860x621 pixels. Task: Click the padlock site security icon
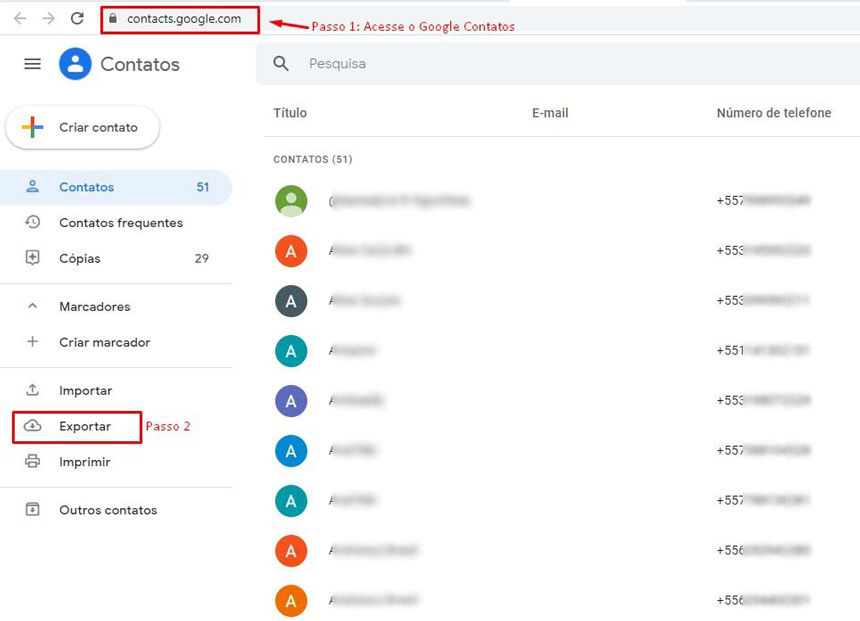click(x=113, y=19)
